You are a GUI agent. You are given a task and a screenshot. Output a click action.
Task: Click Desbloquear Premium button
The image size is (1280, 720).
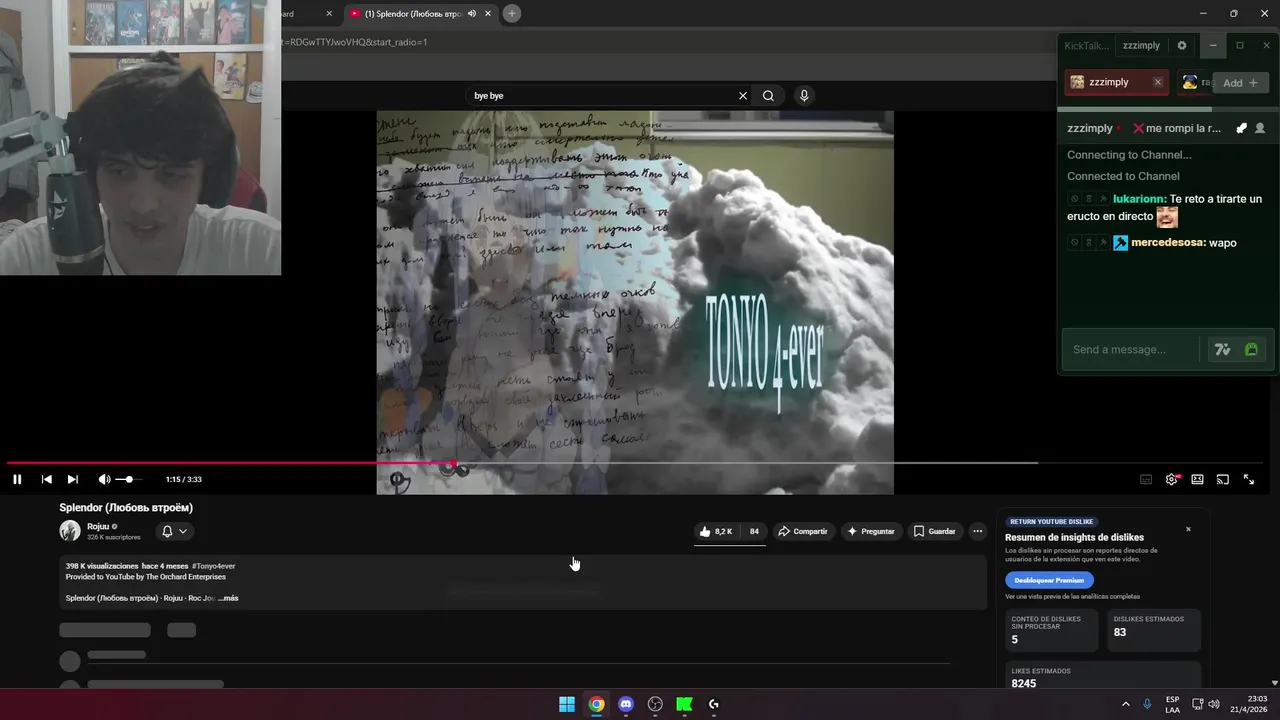tap(1049, 580)
